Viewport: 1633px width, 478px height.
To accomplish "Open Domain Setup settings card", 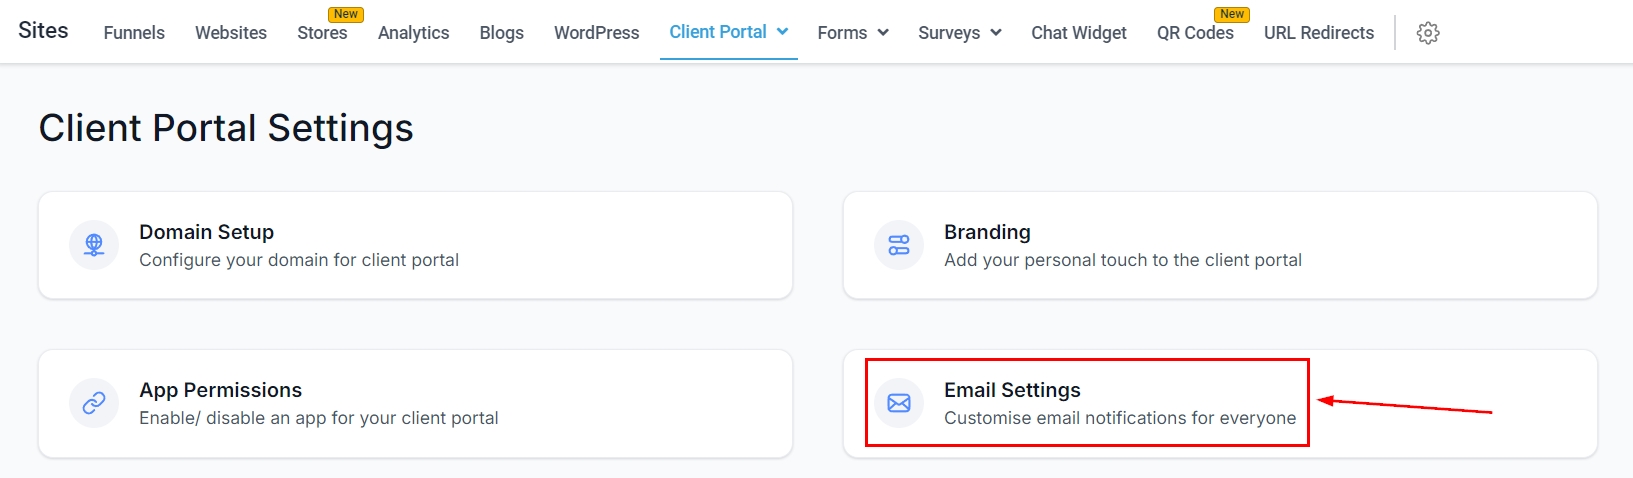I will click(x=415, y=245).
